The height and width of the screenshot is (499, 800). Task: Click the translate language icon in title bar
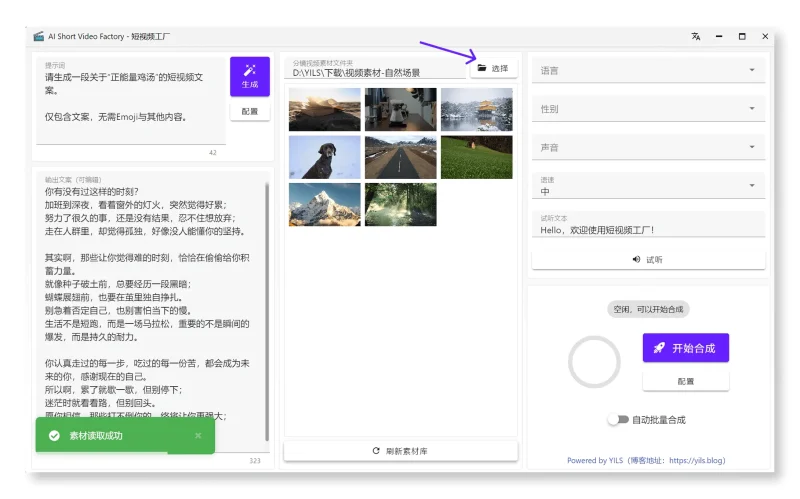pos(695,36)
